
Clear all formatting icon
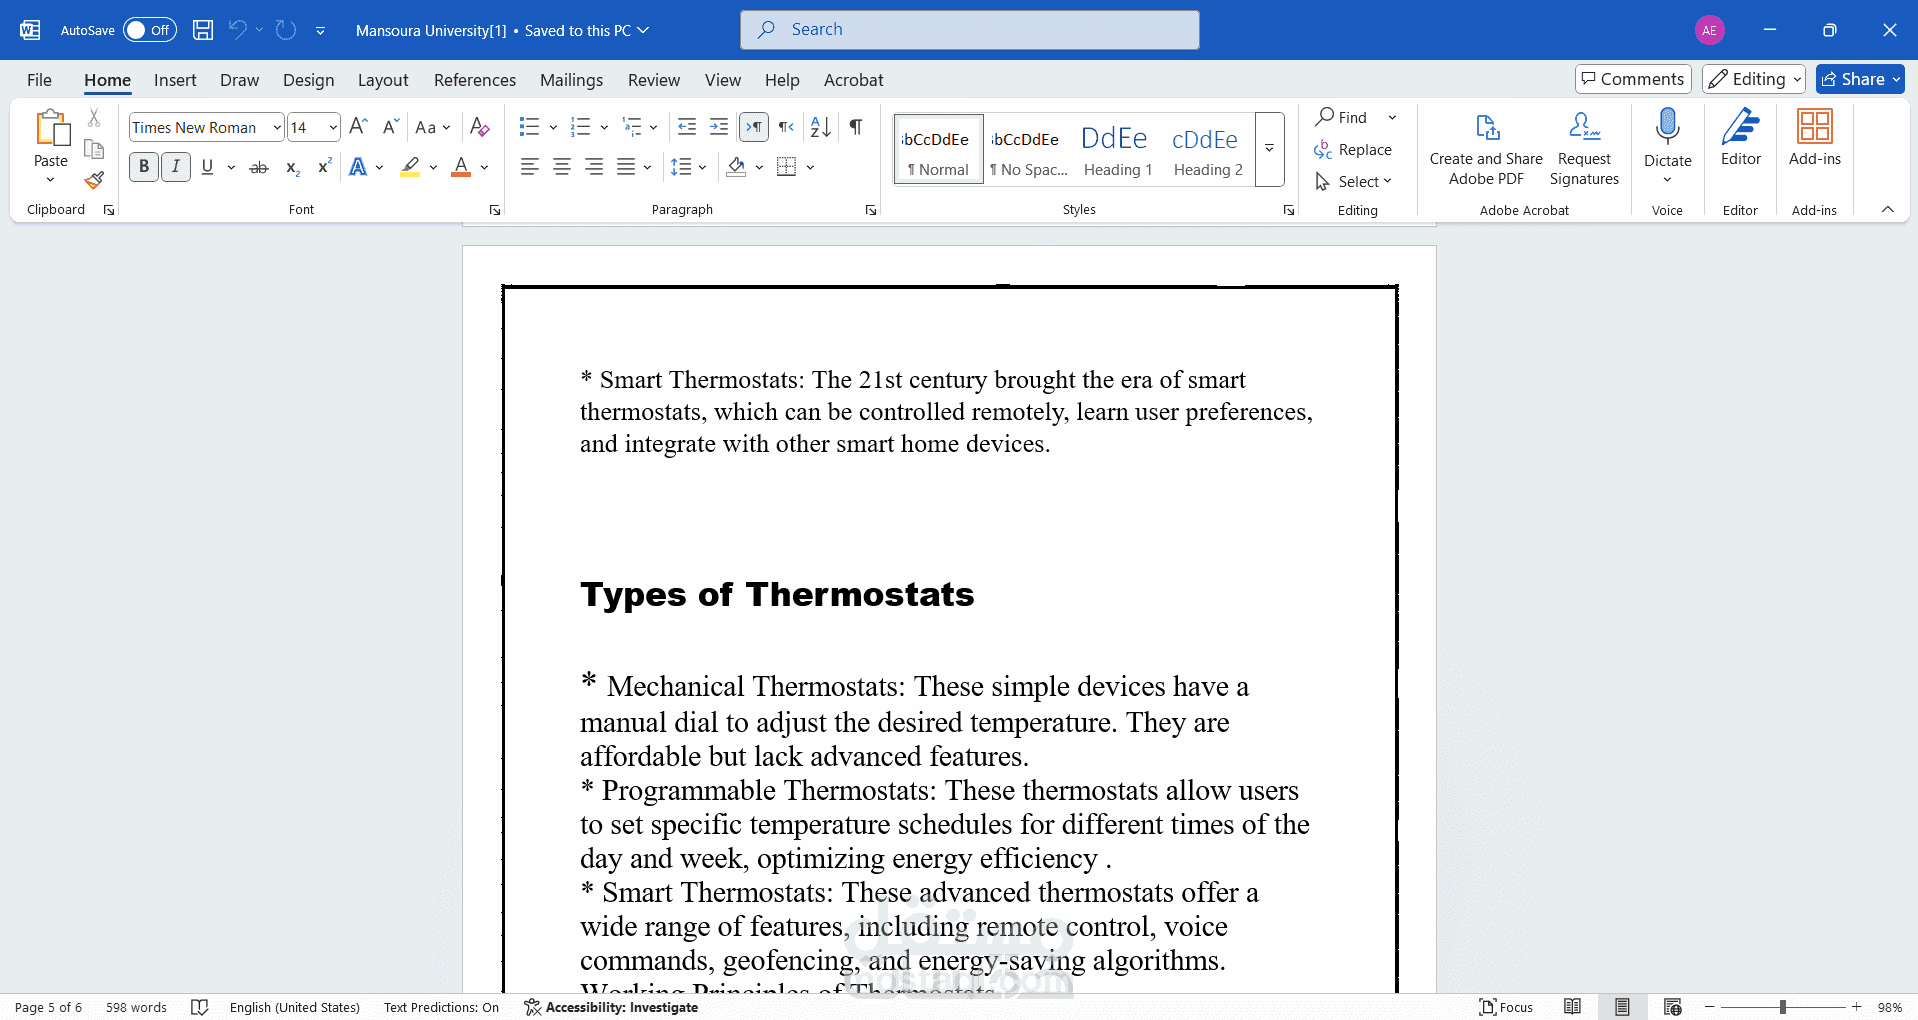pyautogui.click(x=479, y=127)
